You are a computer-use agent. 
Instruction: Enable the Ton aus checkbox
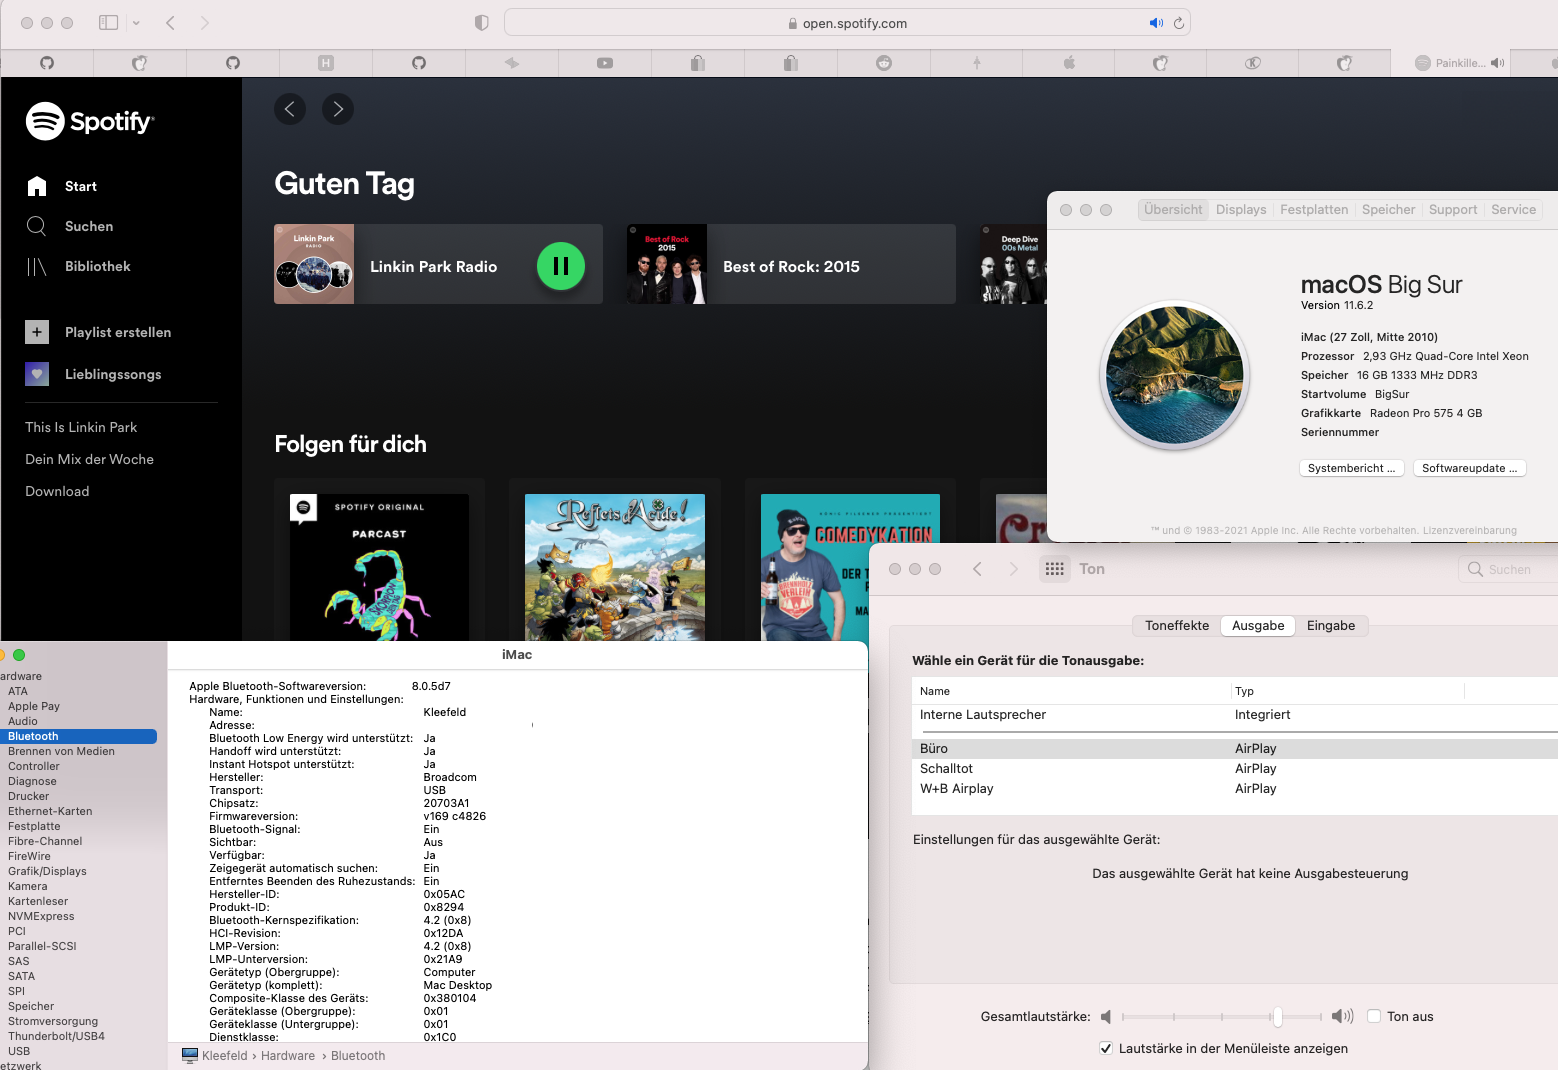point(1375,1016)
